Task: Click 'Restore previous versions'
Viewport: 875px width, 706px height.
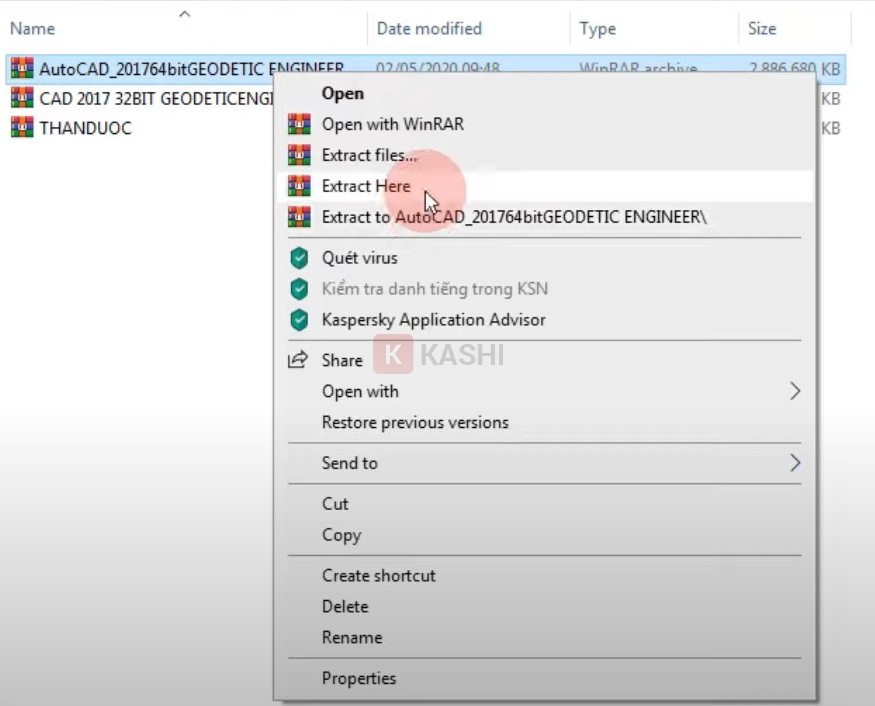Action: pyautogui.click(x=416, y=422)
